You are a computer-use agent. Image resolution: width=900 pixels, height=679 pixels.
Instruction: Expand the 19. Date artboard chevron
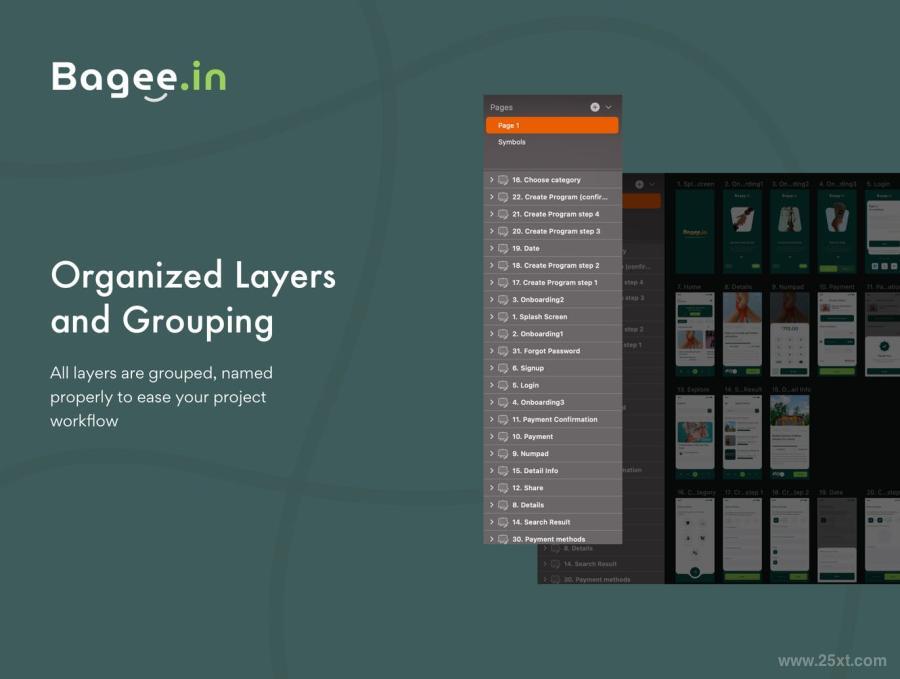(x=492, y=248)
